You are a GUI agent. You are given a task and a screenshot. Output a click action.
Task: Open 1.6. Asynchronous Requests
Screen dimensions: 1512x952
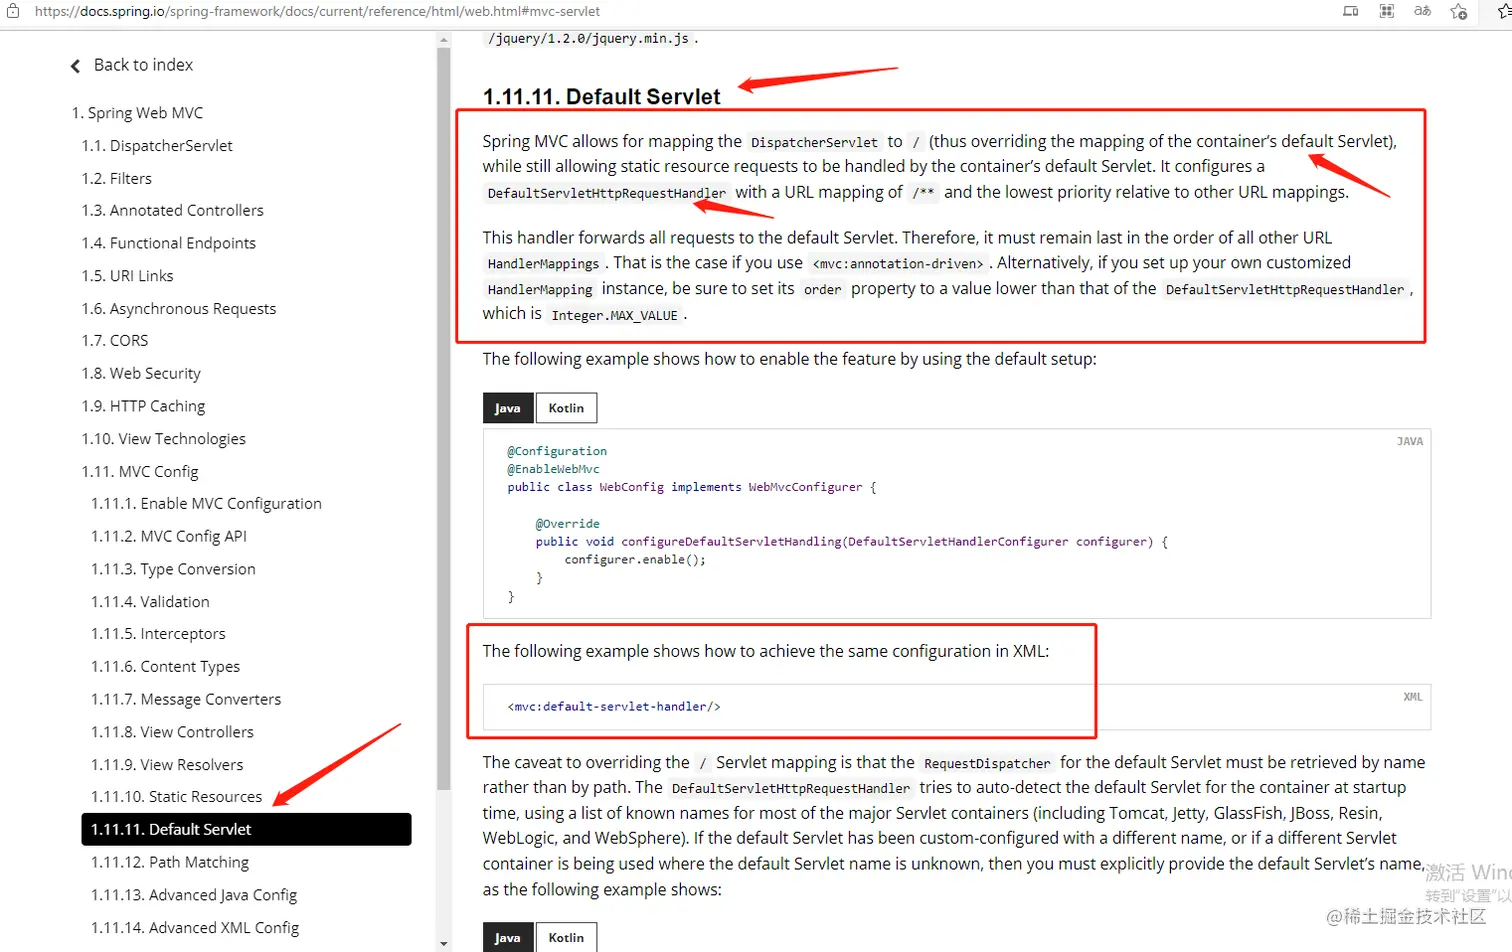click(x=179, y=309)
